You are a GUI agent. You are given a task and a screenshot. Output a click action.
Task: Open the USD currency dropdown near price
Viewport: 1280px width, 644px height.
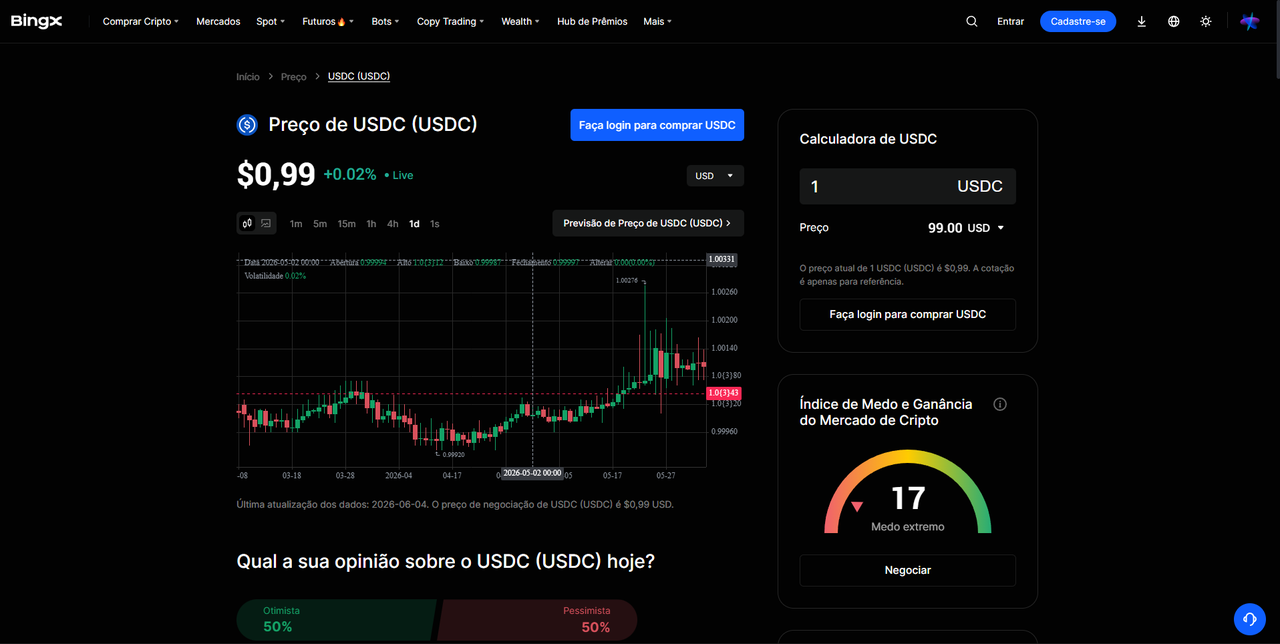click(x=715, y=176)
